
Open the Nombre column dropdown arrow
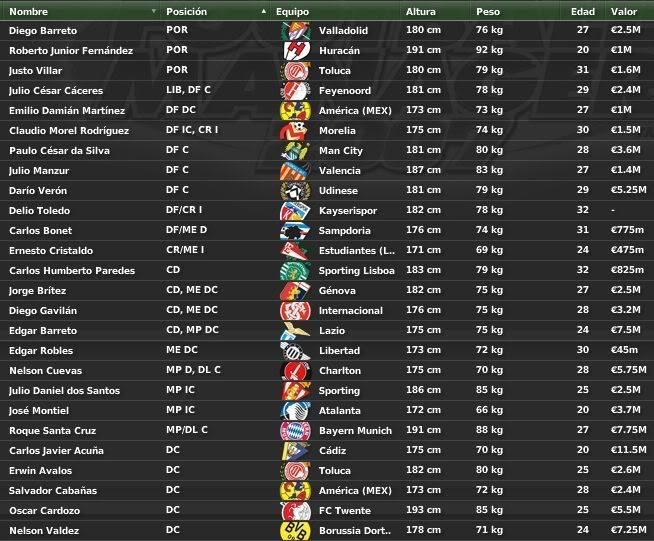click(x=154, y=11)
